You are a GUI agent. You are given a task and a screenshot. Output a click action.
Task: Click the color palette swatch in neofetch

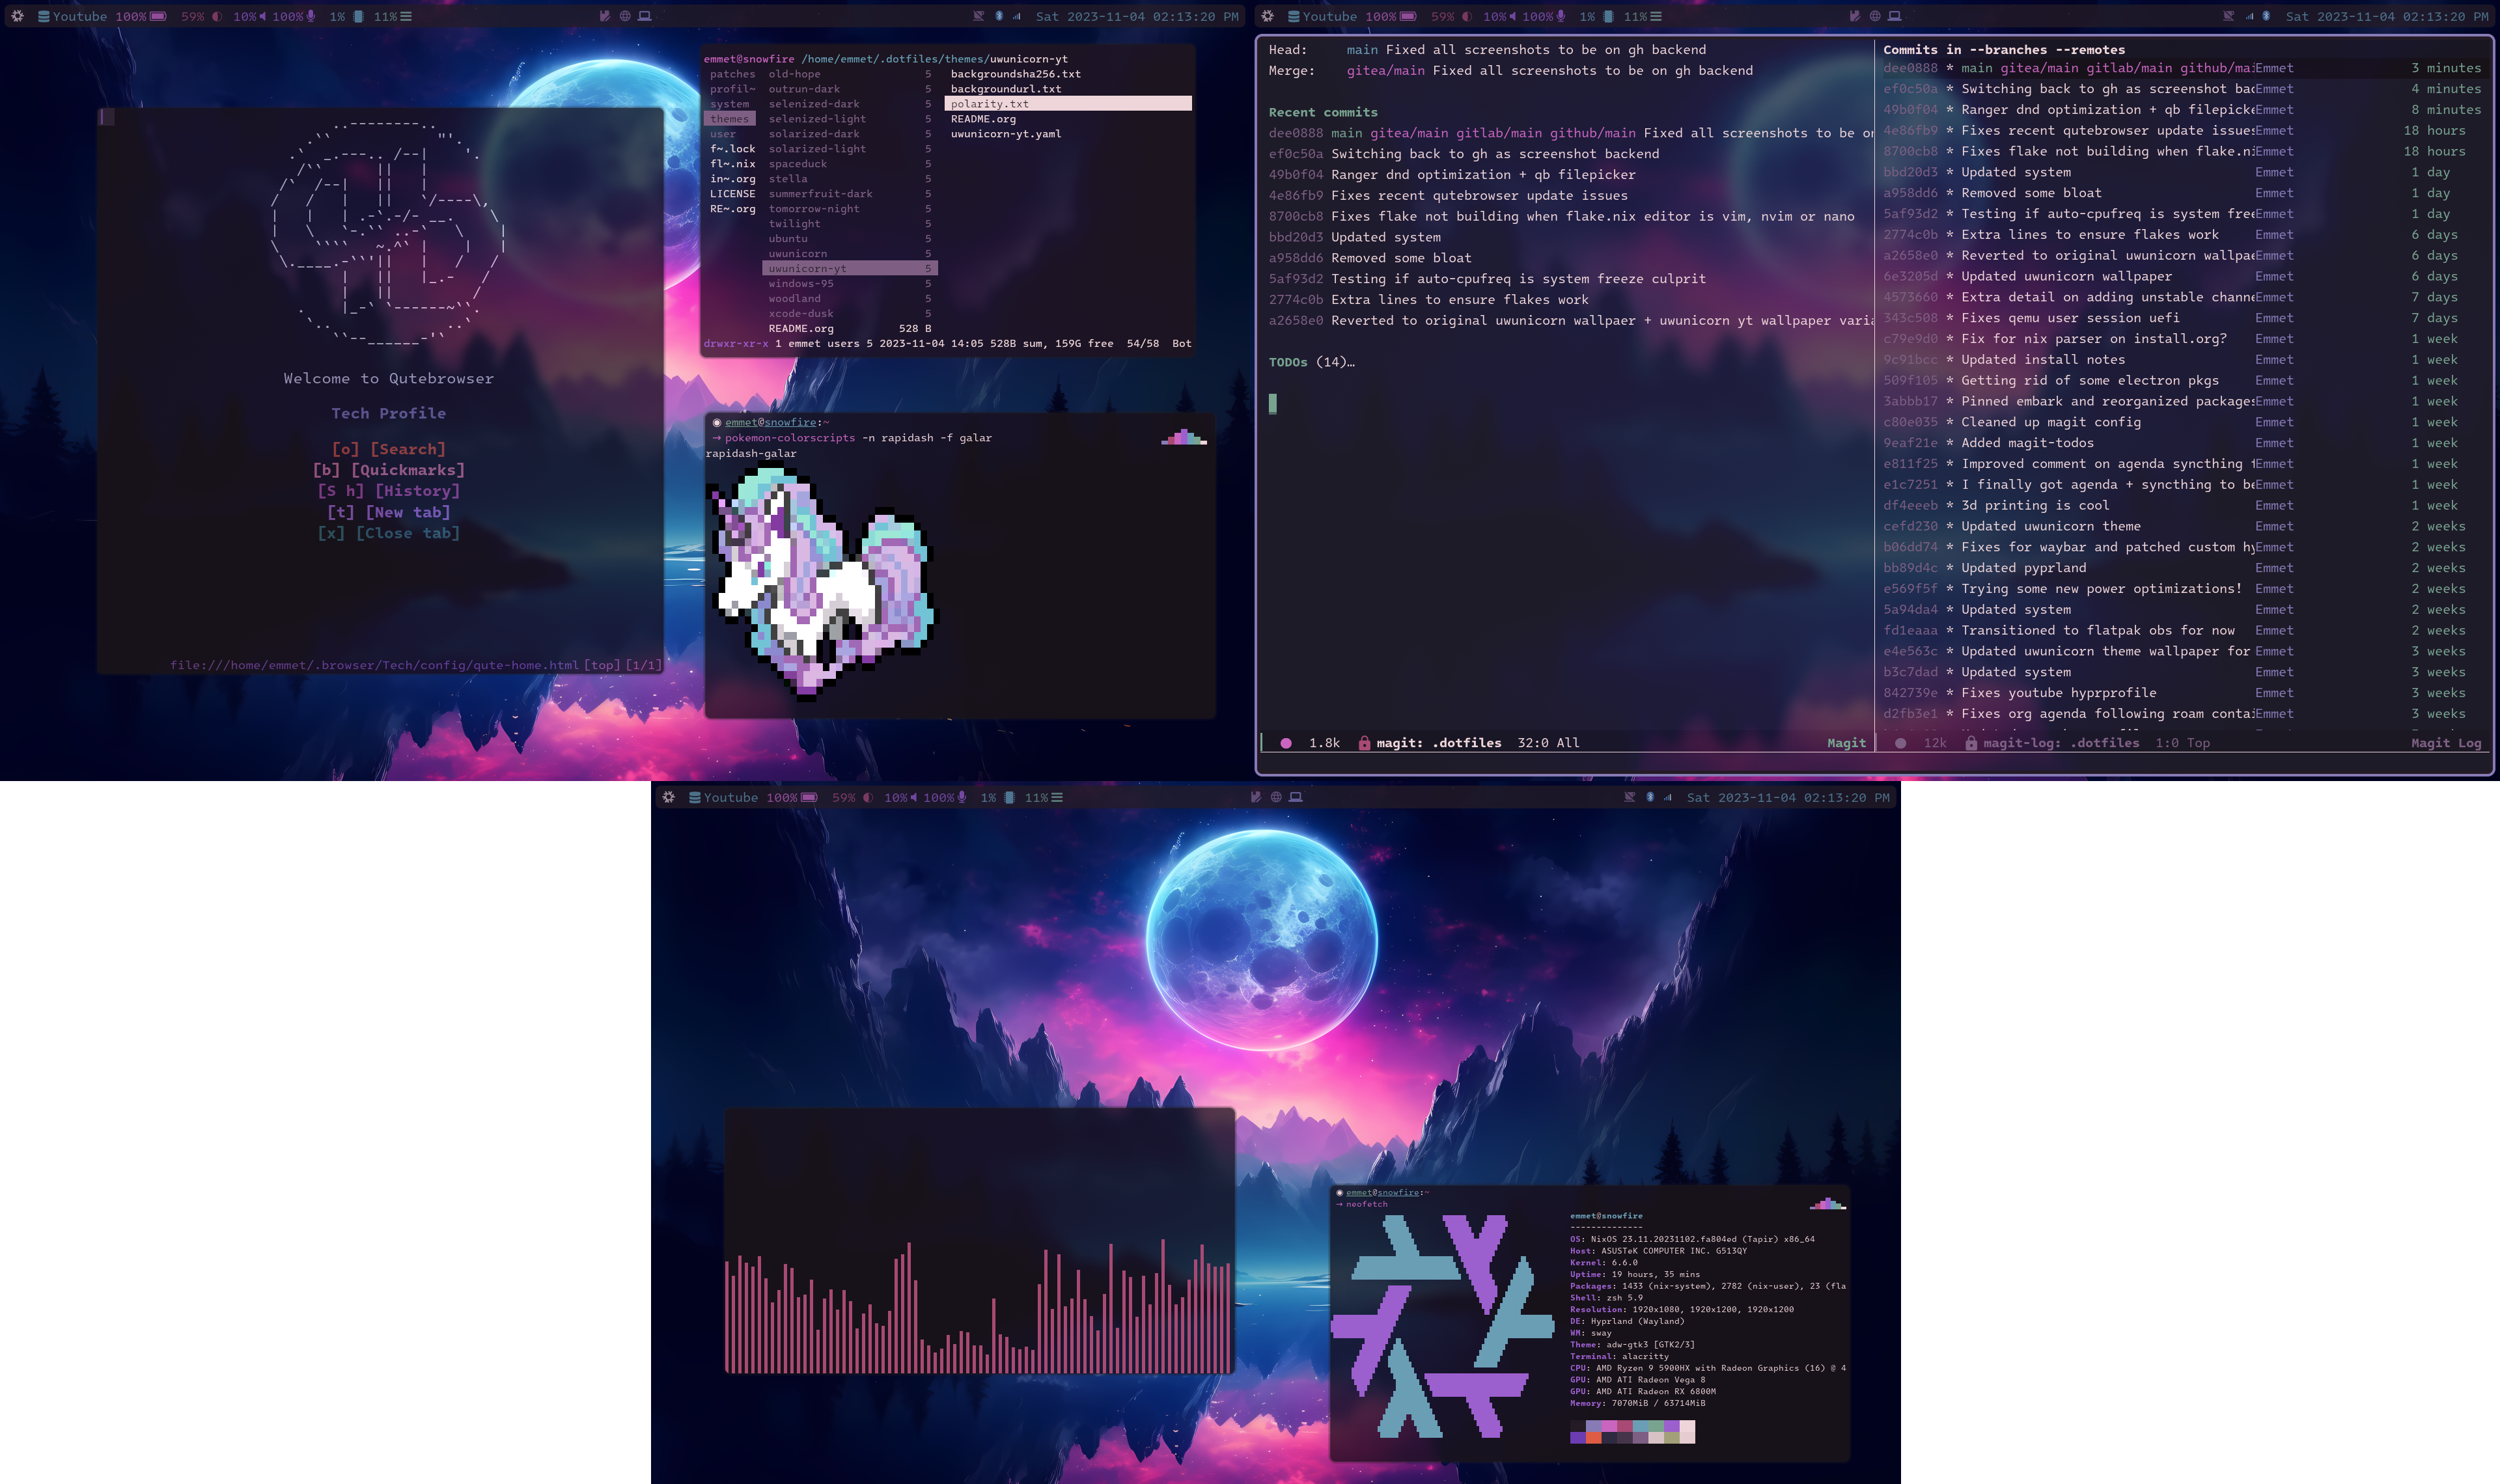(1631, 1431)
